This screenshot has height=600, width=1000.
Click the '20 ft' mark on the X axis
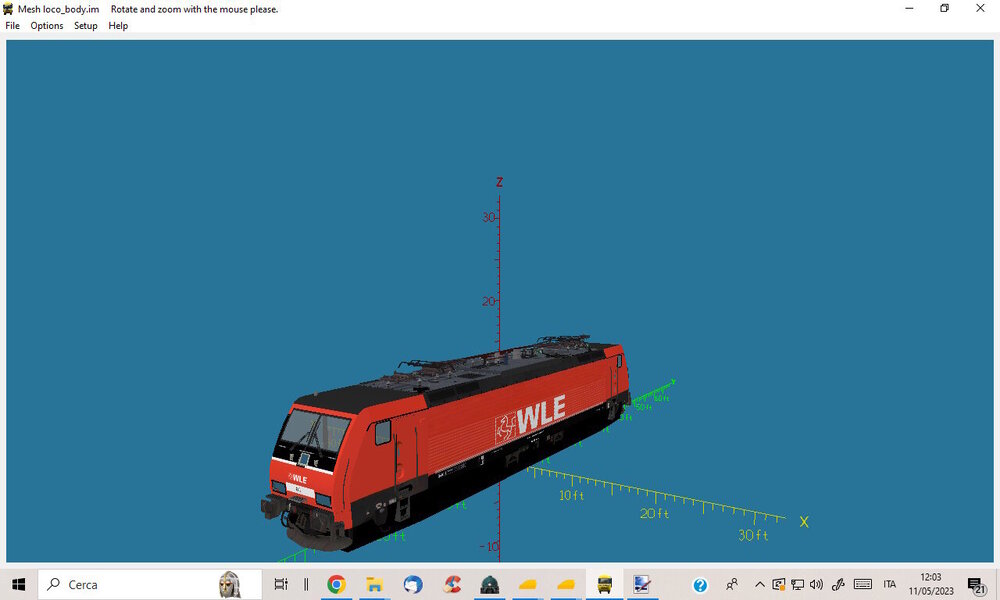click(x=654, y=513)
